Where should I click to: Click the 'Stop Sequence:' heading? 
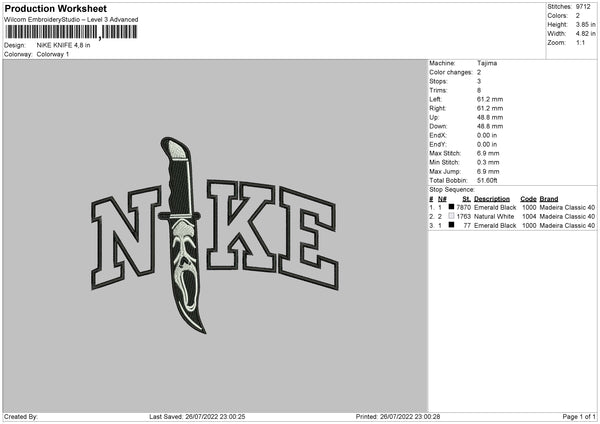click(452, 190)
